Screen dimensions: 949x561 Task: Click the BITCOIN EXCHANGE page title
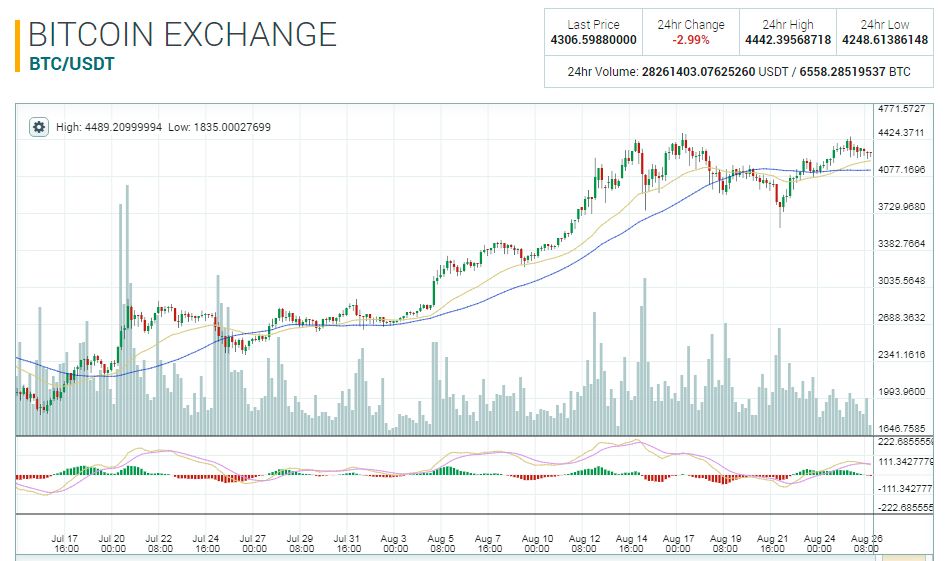(x=182, y=34)
